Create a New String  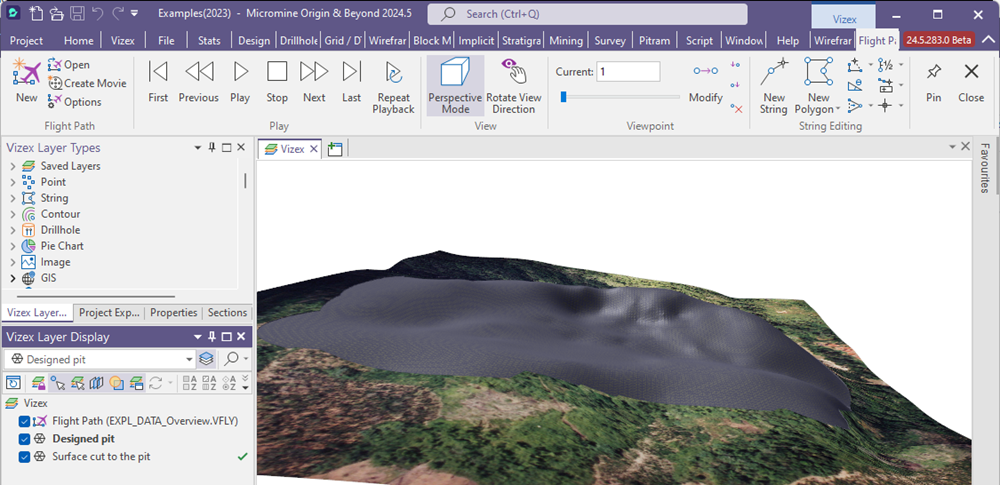774,74
